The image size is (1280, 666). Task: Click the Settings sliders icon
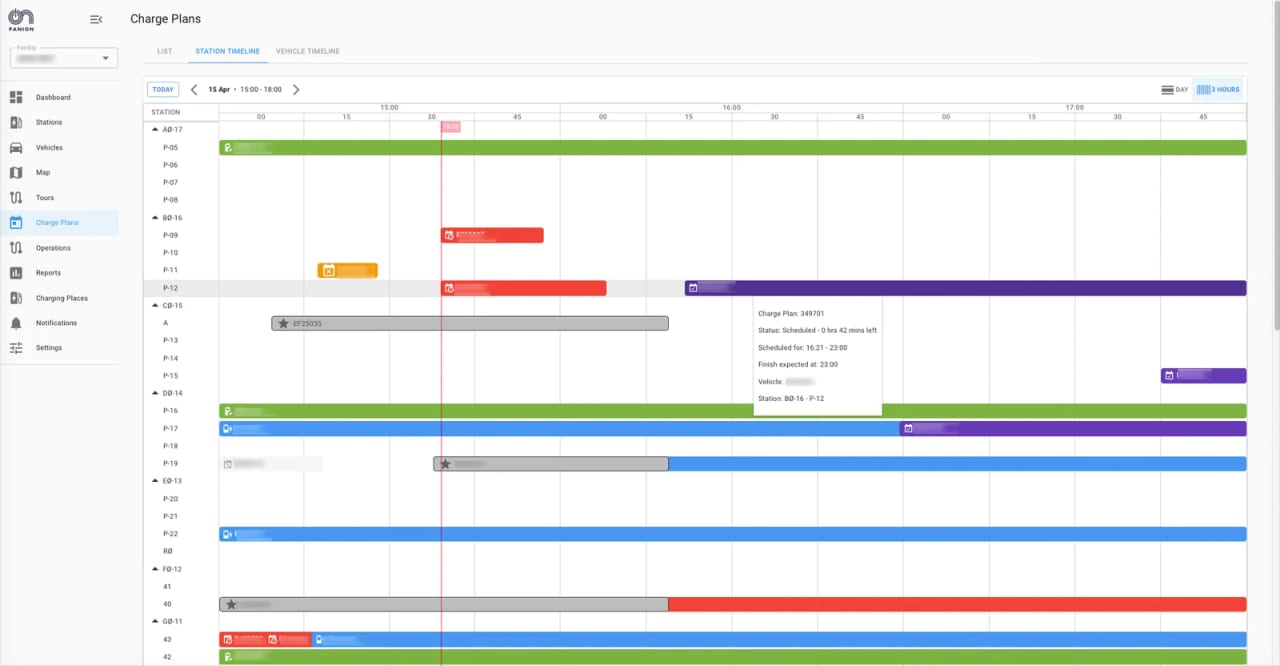[16, 347]
